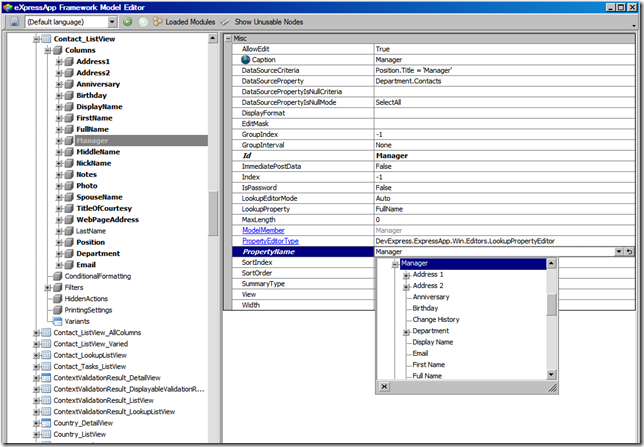
Task: Collapse the Contact_ListView node
Action: [x=37, y=39]
